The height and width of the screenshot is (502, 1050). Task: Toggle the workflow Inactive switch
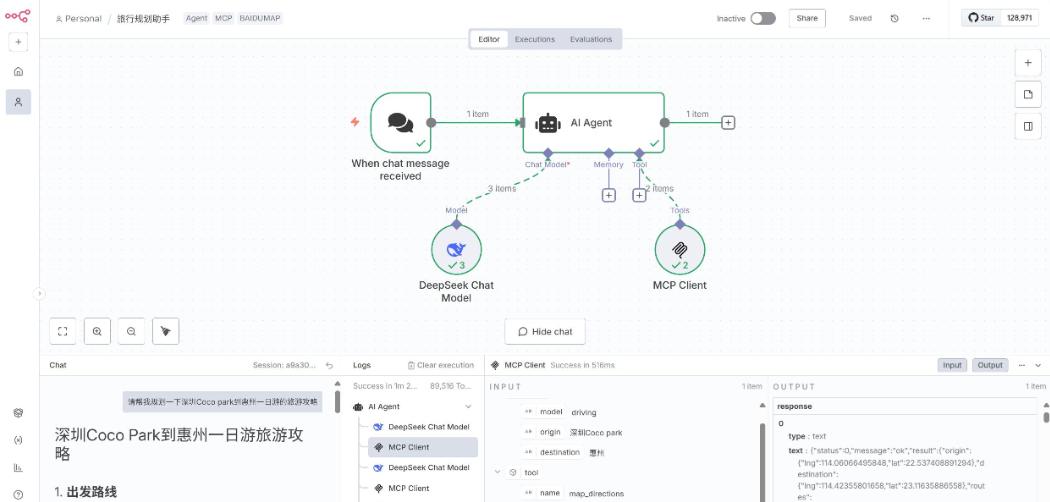tap(763, 19)
